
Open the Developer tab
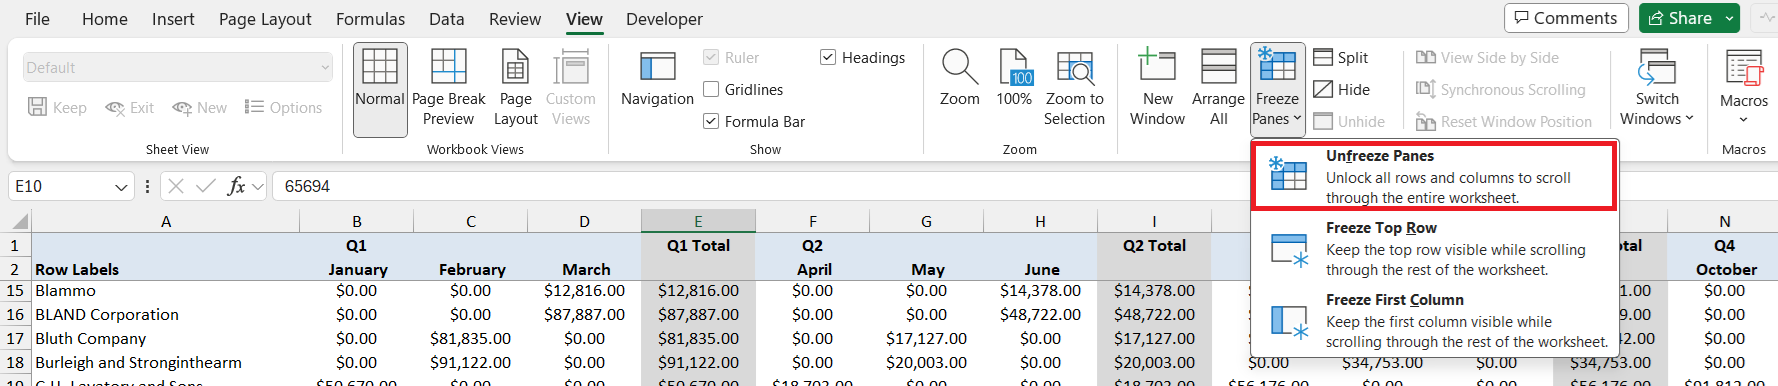pyautogui.click(x=664, y=19)
